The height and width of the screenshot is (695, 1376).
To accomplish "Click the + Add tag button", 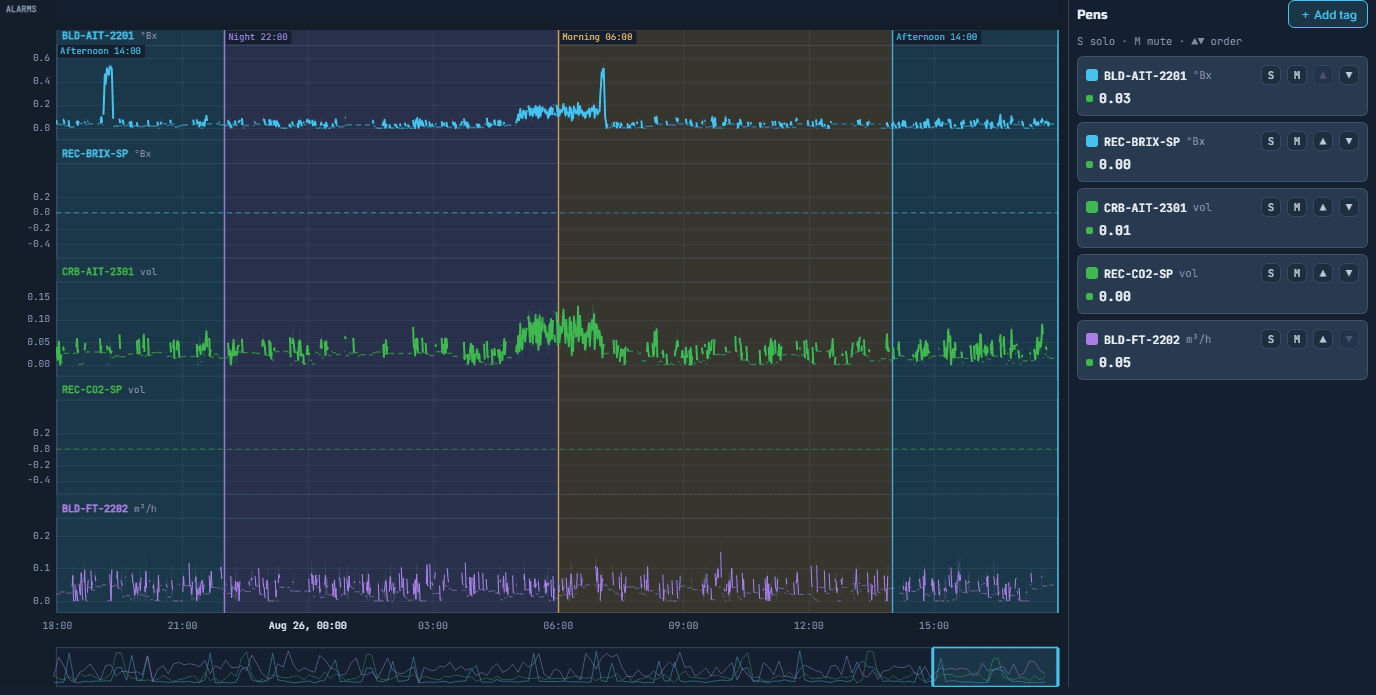I will point(1328,15).
